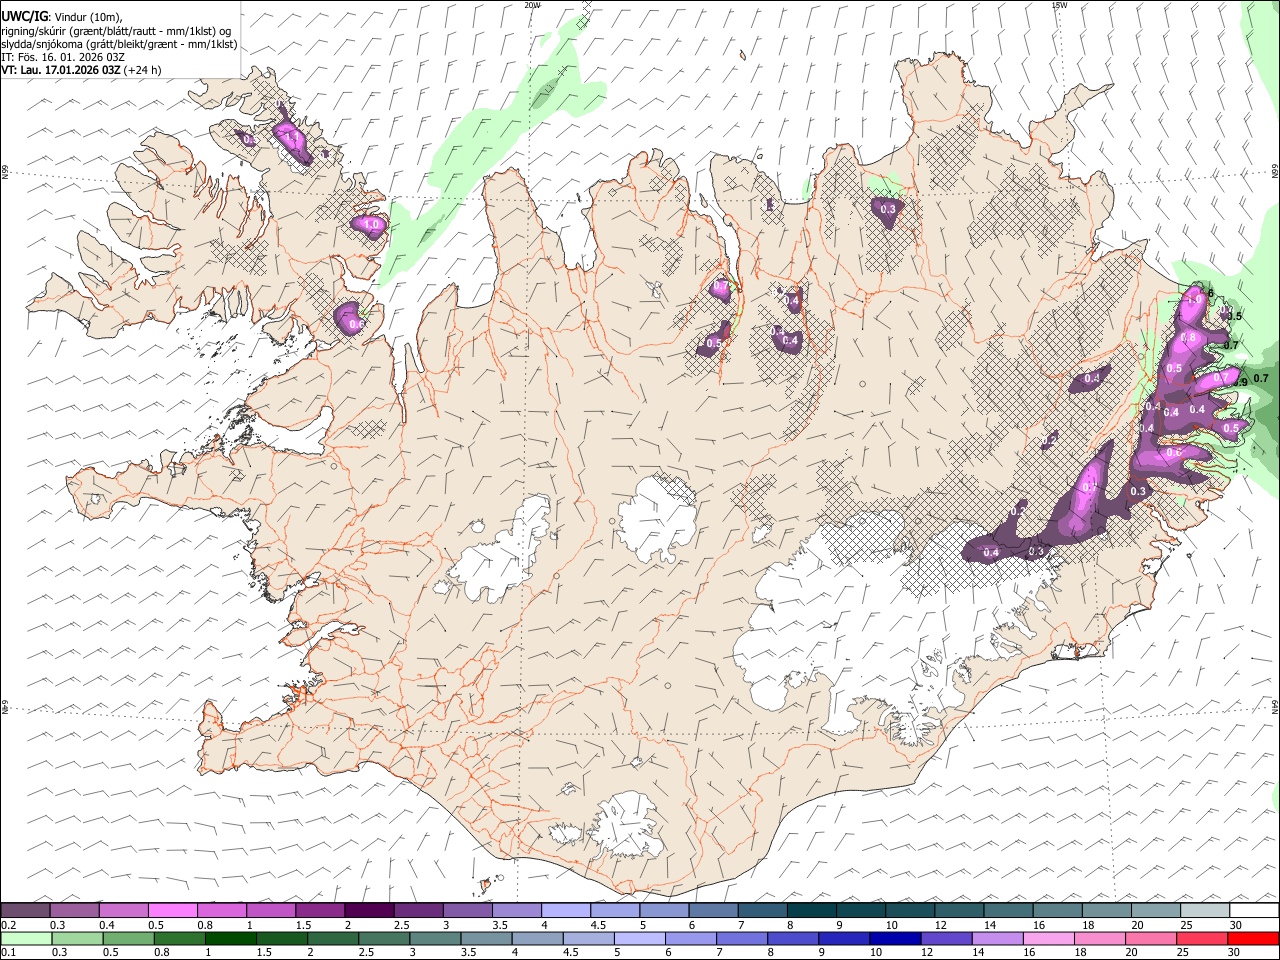Screen dimensions: 1280x960
Task: Click the 4.5 value label on upper scale
Action: coord(598,925)
